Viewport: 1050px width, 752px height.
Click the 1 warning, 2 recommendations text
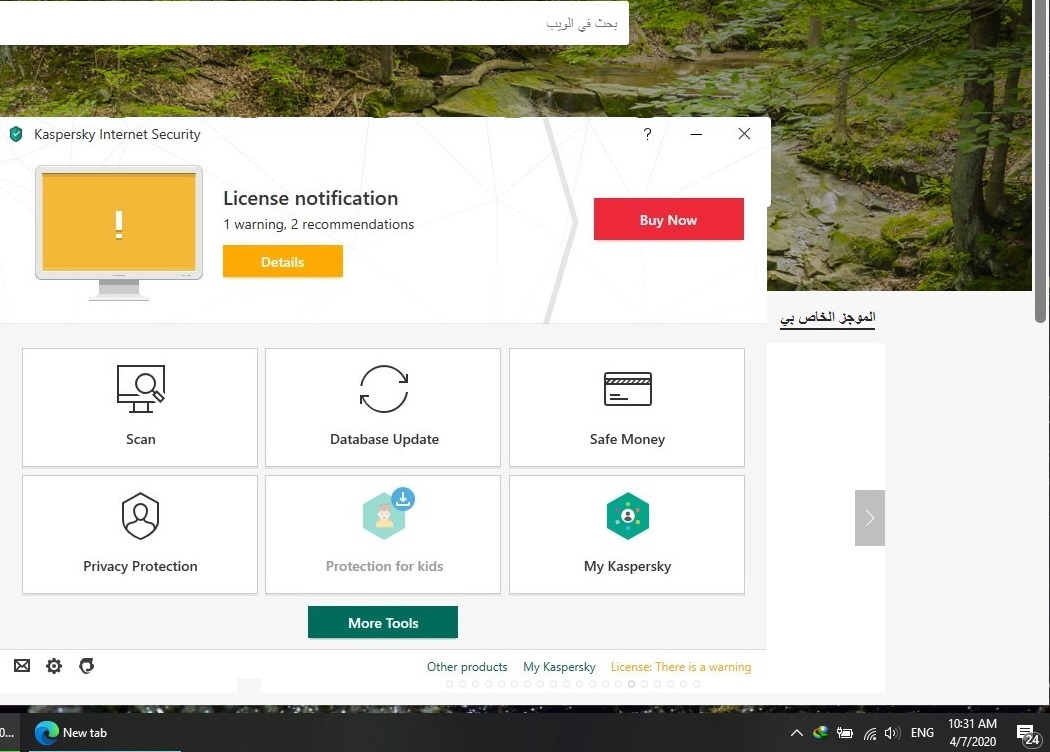pos(319,224)
